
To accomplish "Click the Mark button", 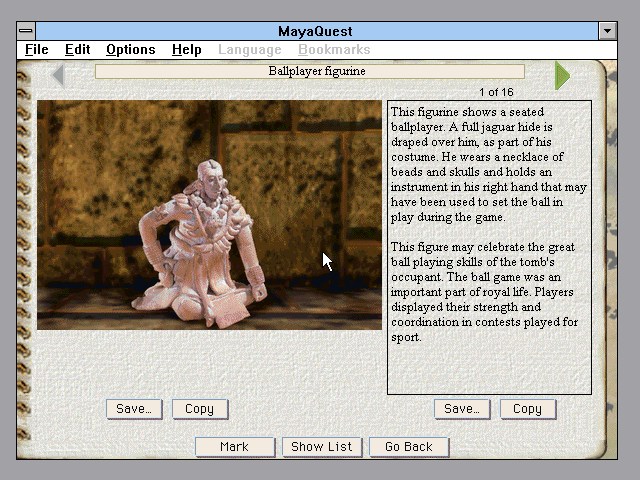I will click(234, 447).
